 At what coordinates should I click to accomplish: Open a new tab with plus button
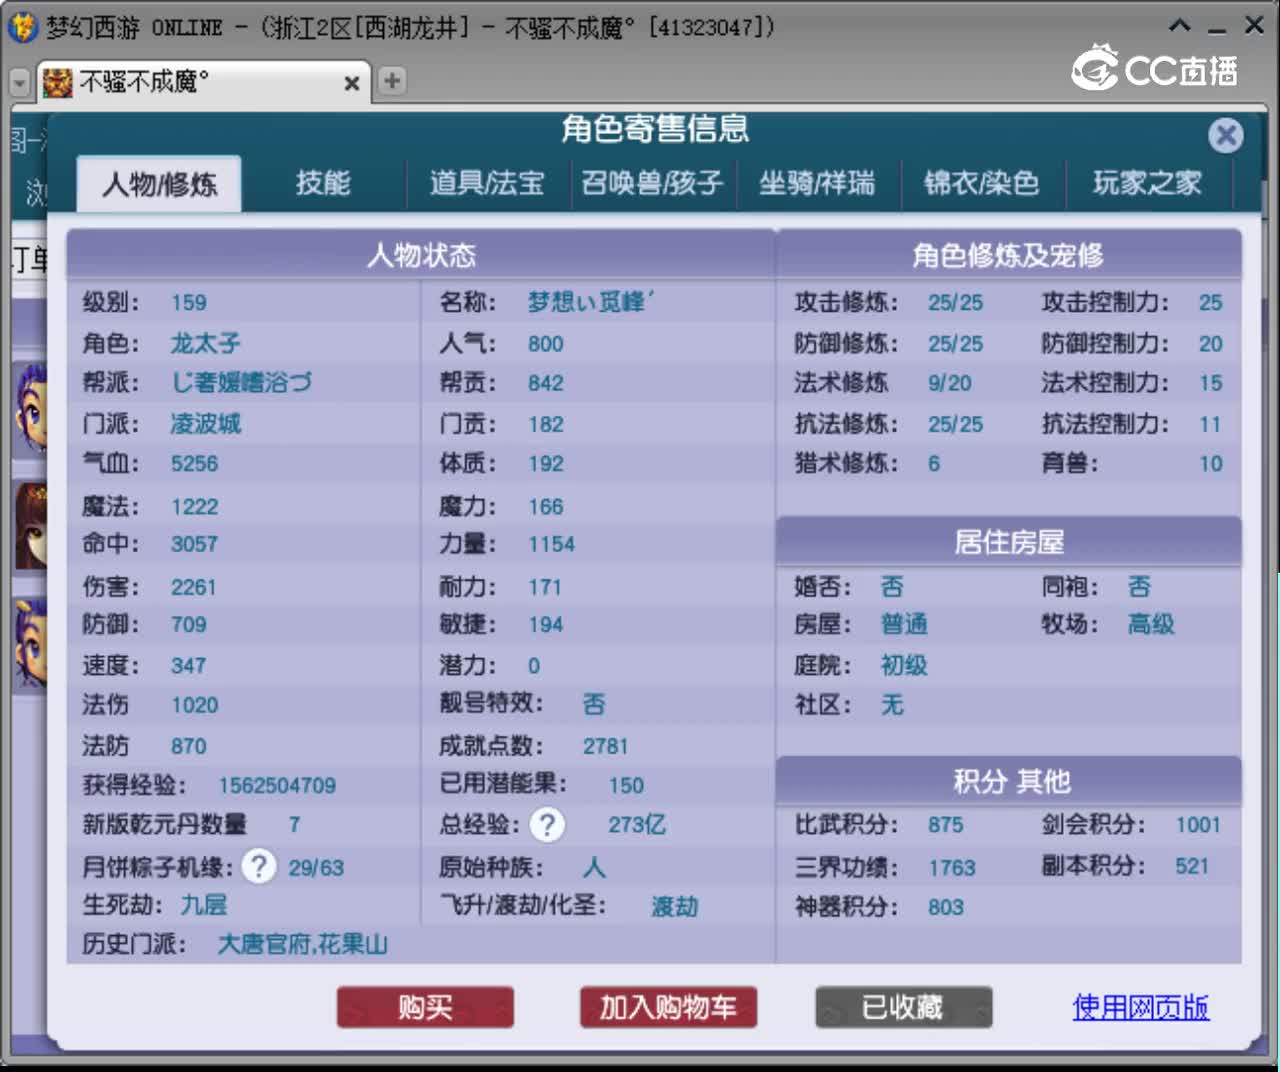pyautogui.click(x=392, y=80)
